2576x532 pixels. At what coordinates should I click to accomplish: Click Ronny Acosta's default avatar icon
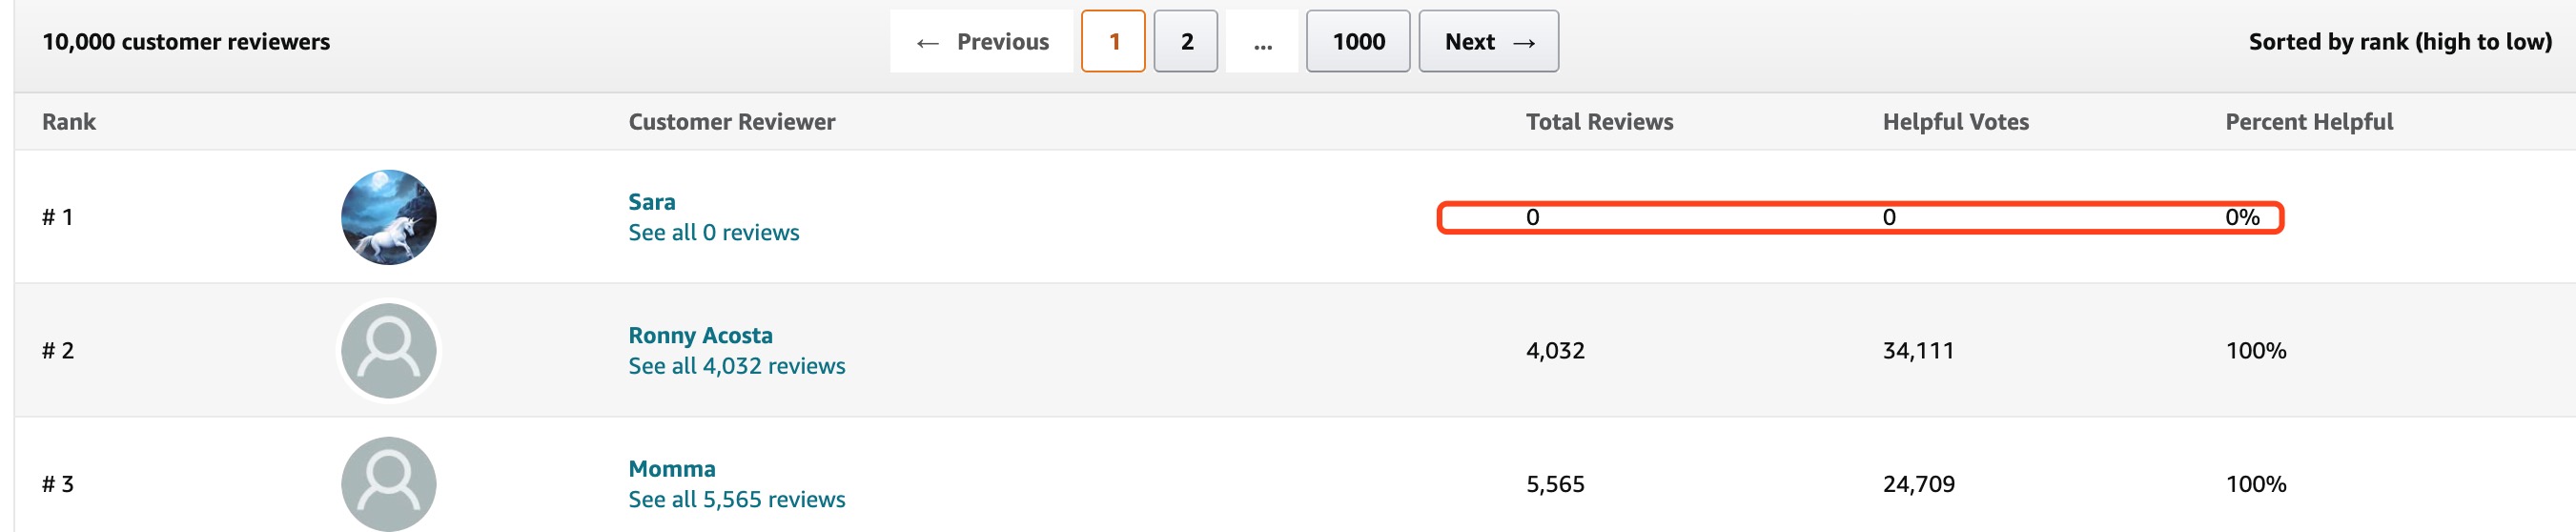click(x=389, y=351)
